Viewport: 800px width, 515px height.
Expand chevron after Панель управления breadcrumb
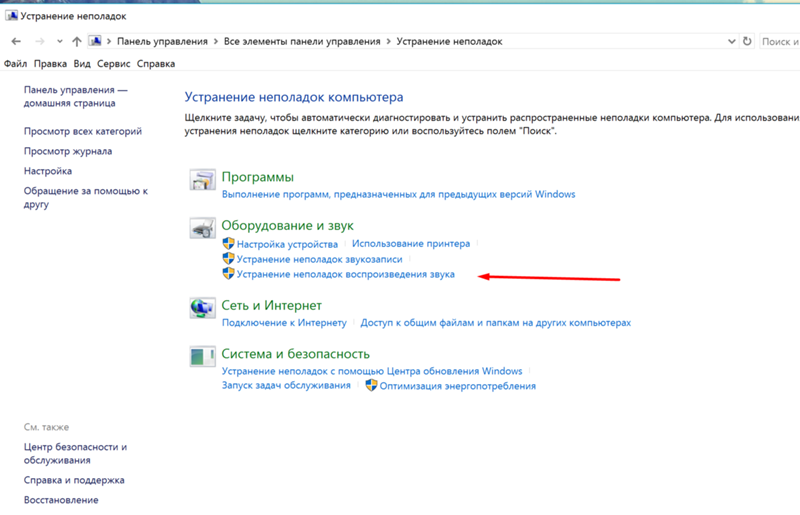216,41
